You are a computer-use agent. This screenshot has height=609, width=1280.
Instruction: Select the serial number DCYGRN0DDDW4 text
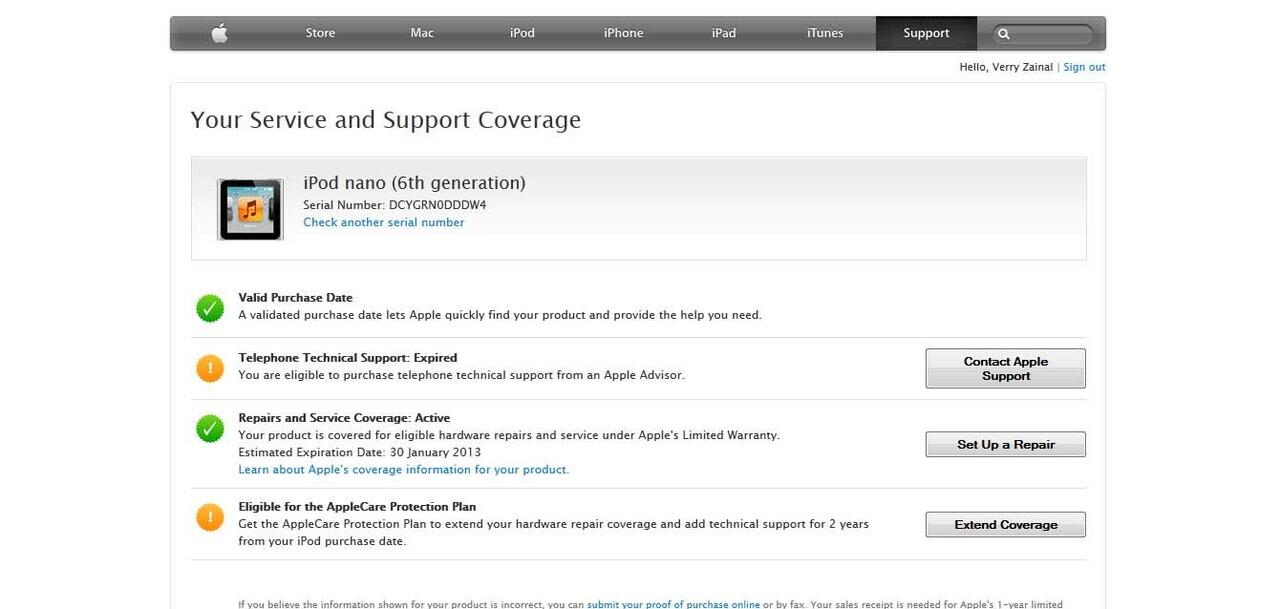coord(438,205)
